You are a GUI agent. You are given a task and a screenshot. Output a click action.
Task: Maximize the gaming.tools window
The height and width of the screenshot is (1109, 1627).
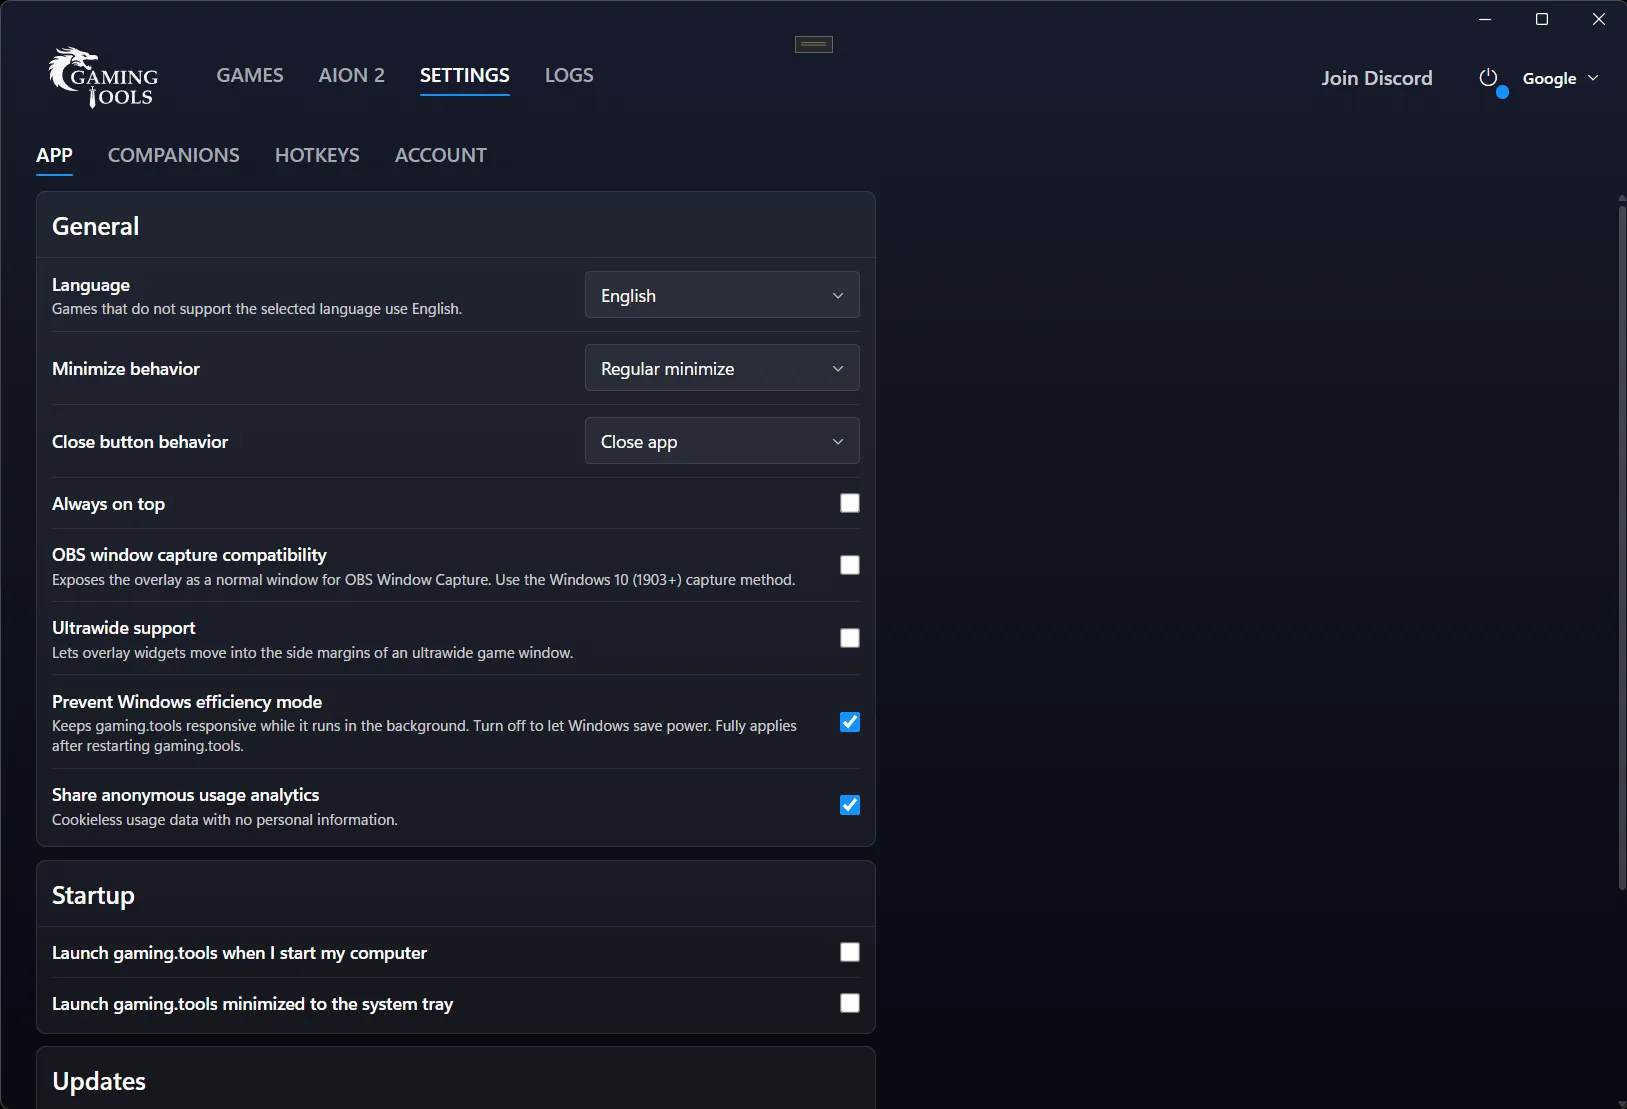coord(1542,19)
